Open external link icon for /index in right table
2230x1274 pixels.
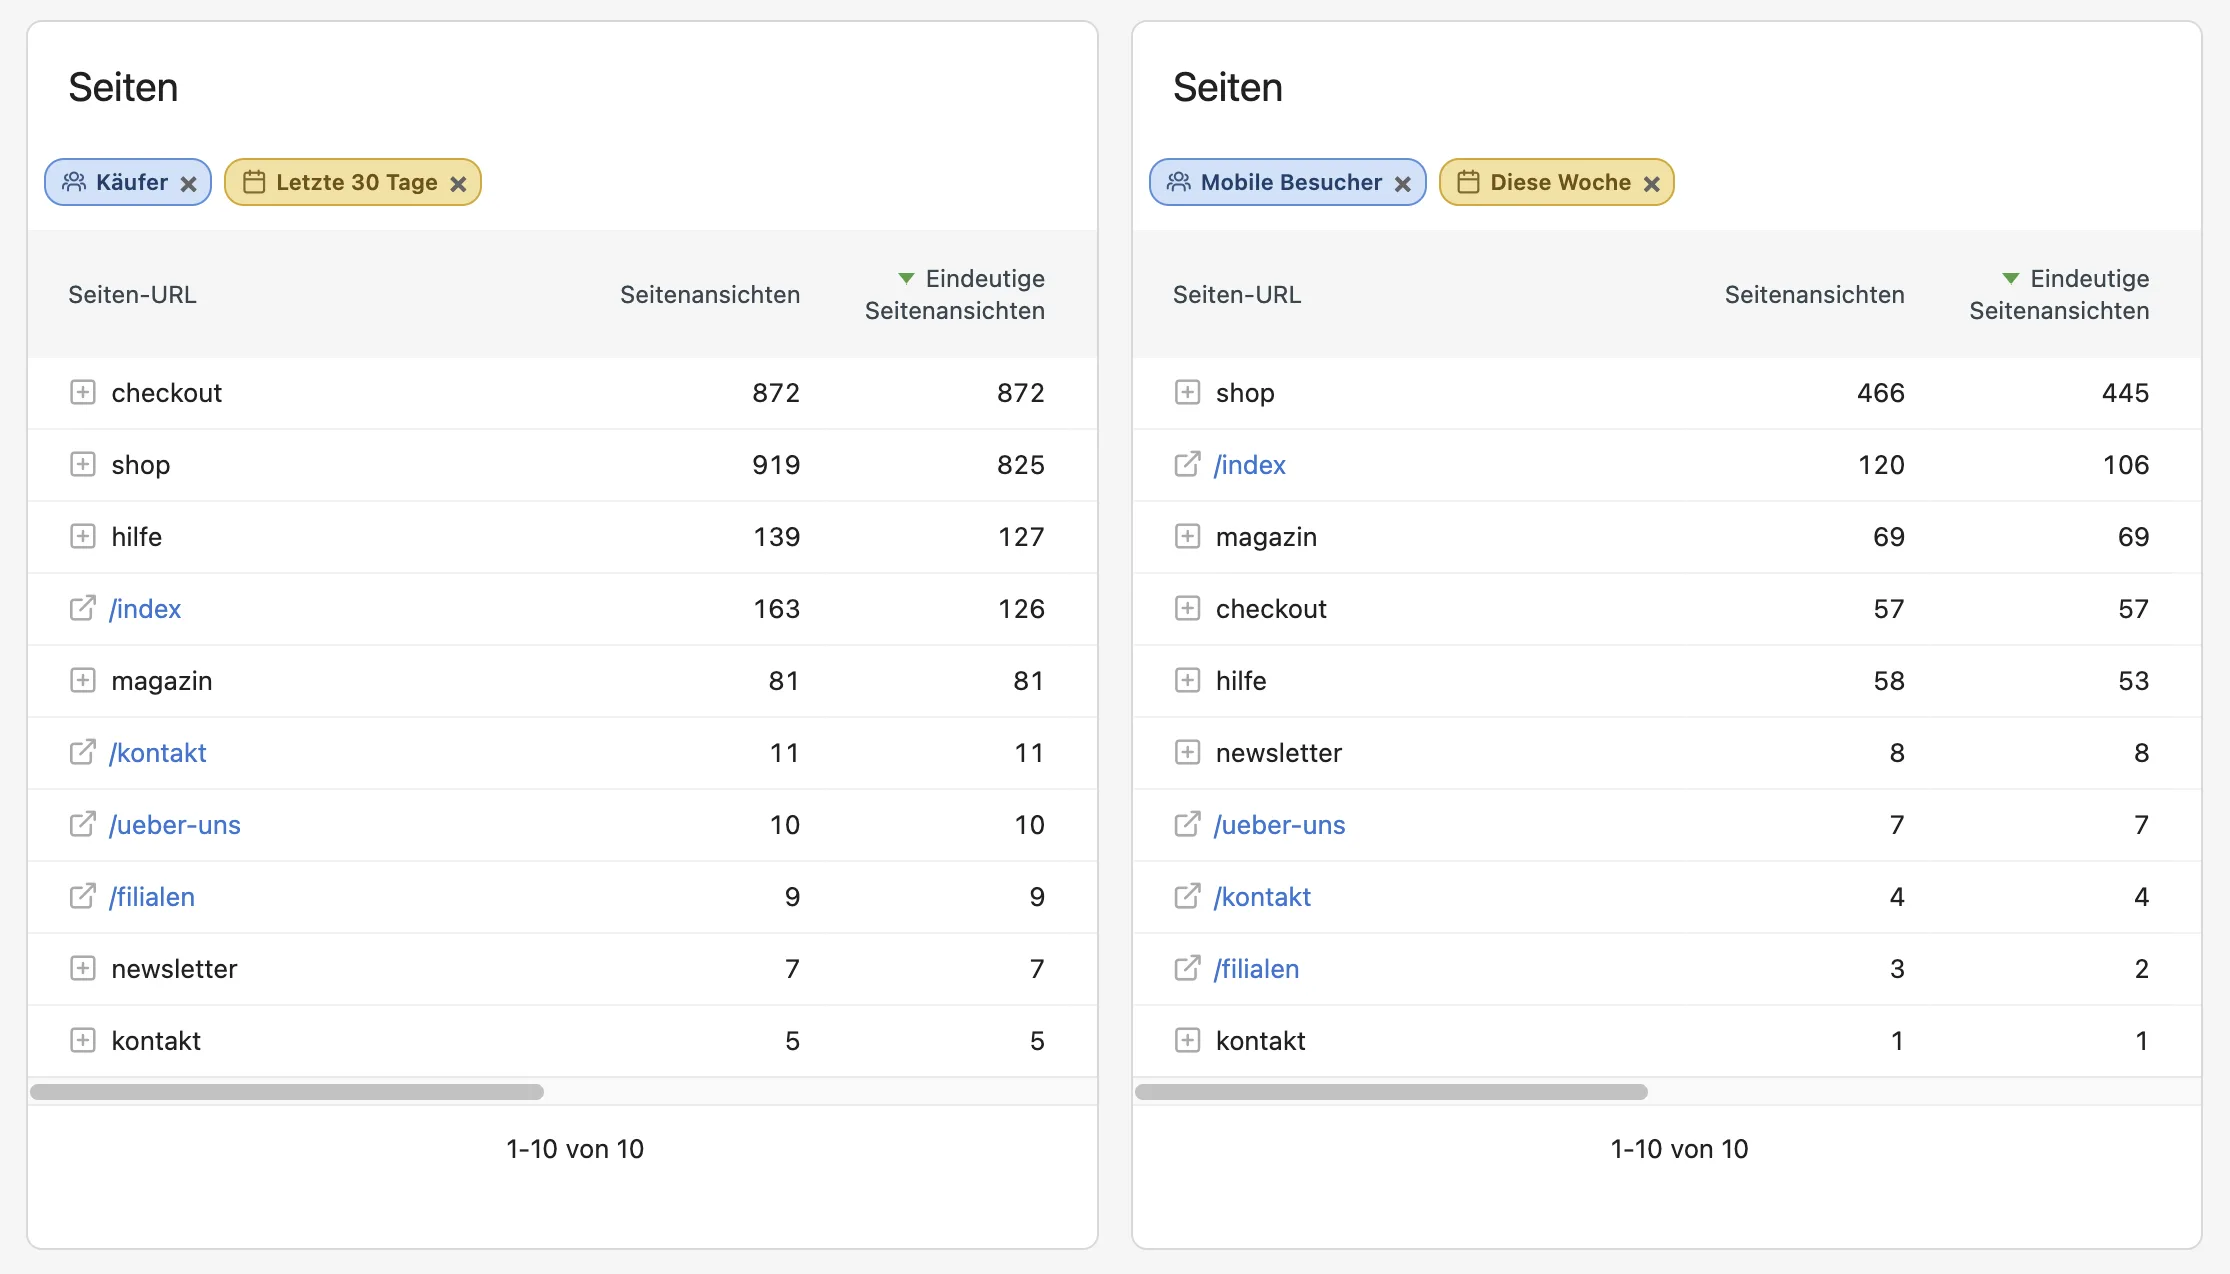click(x=1187, y=463)
